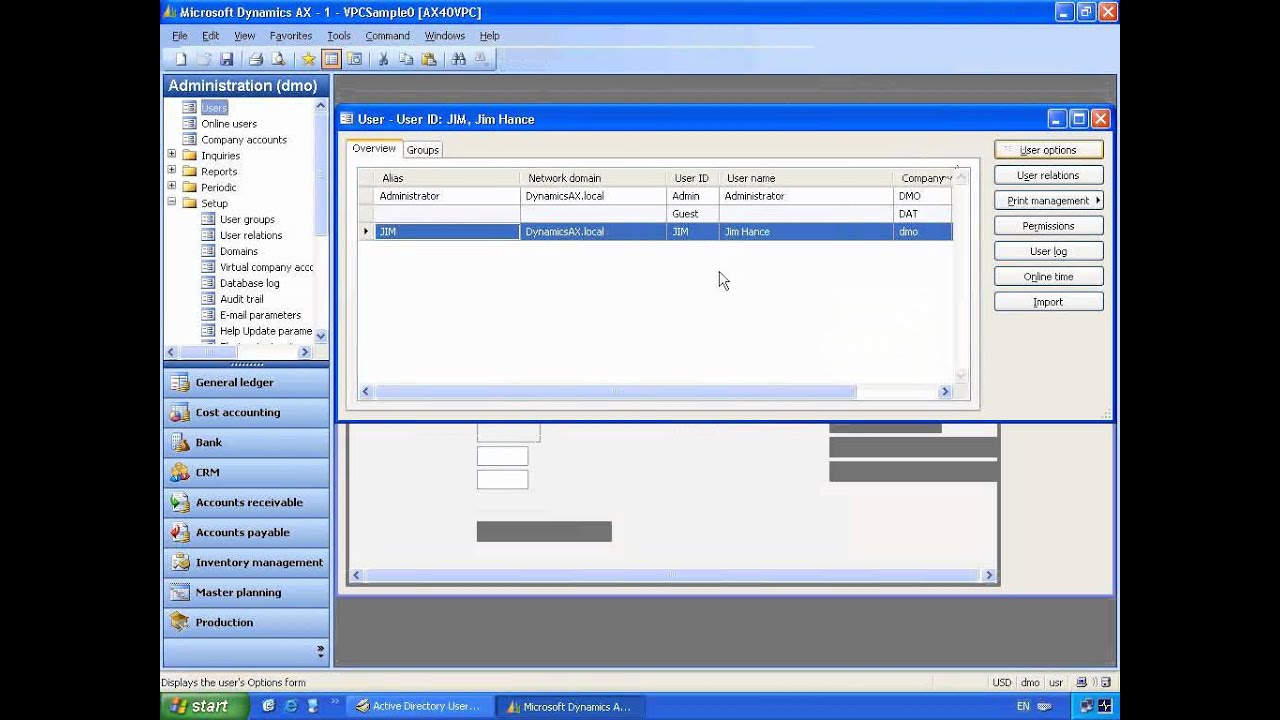The image size is (1280, 720).
Task: Open Database log in Setup tree
Action: point(249,283)
